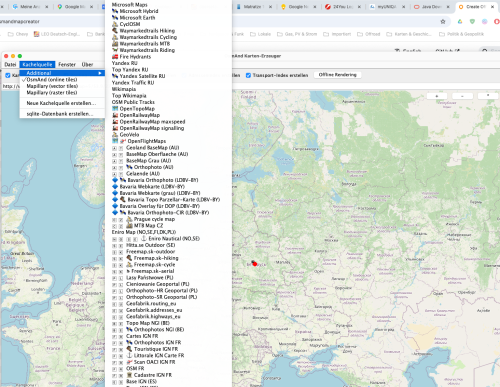Toggle Transport-Index erstellen checkbox

point(248,75)
